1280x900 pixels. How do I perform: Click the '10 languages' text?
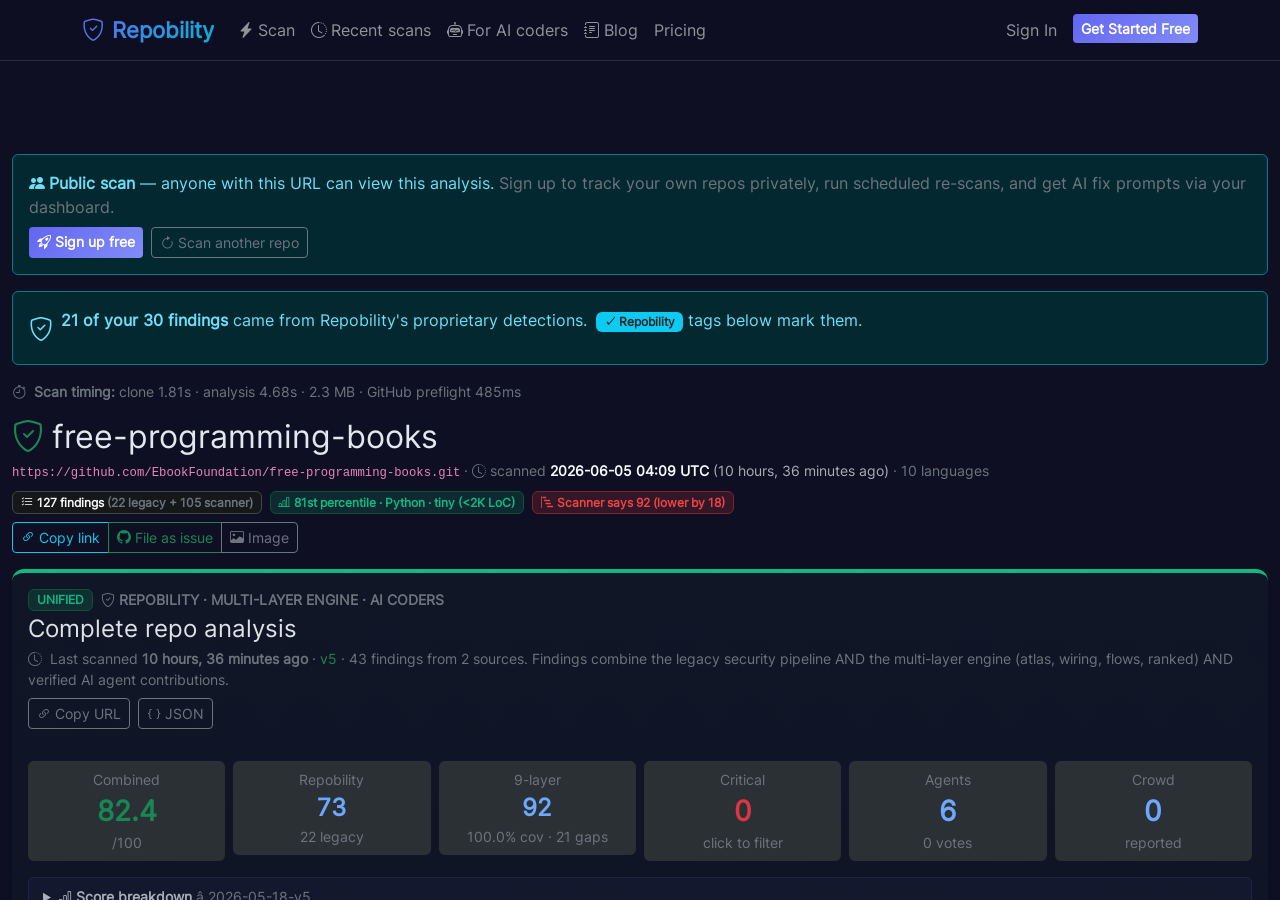click(945, 471)
